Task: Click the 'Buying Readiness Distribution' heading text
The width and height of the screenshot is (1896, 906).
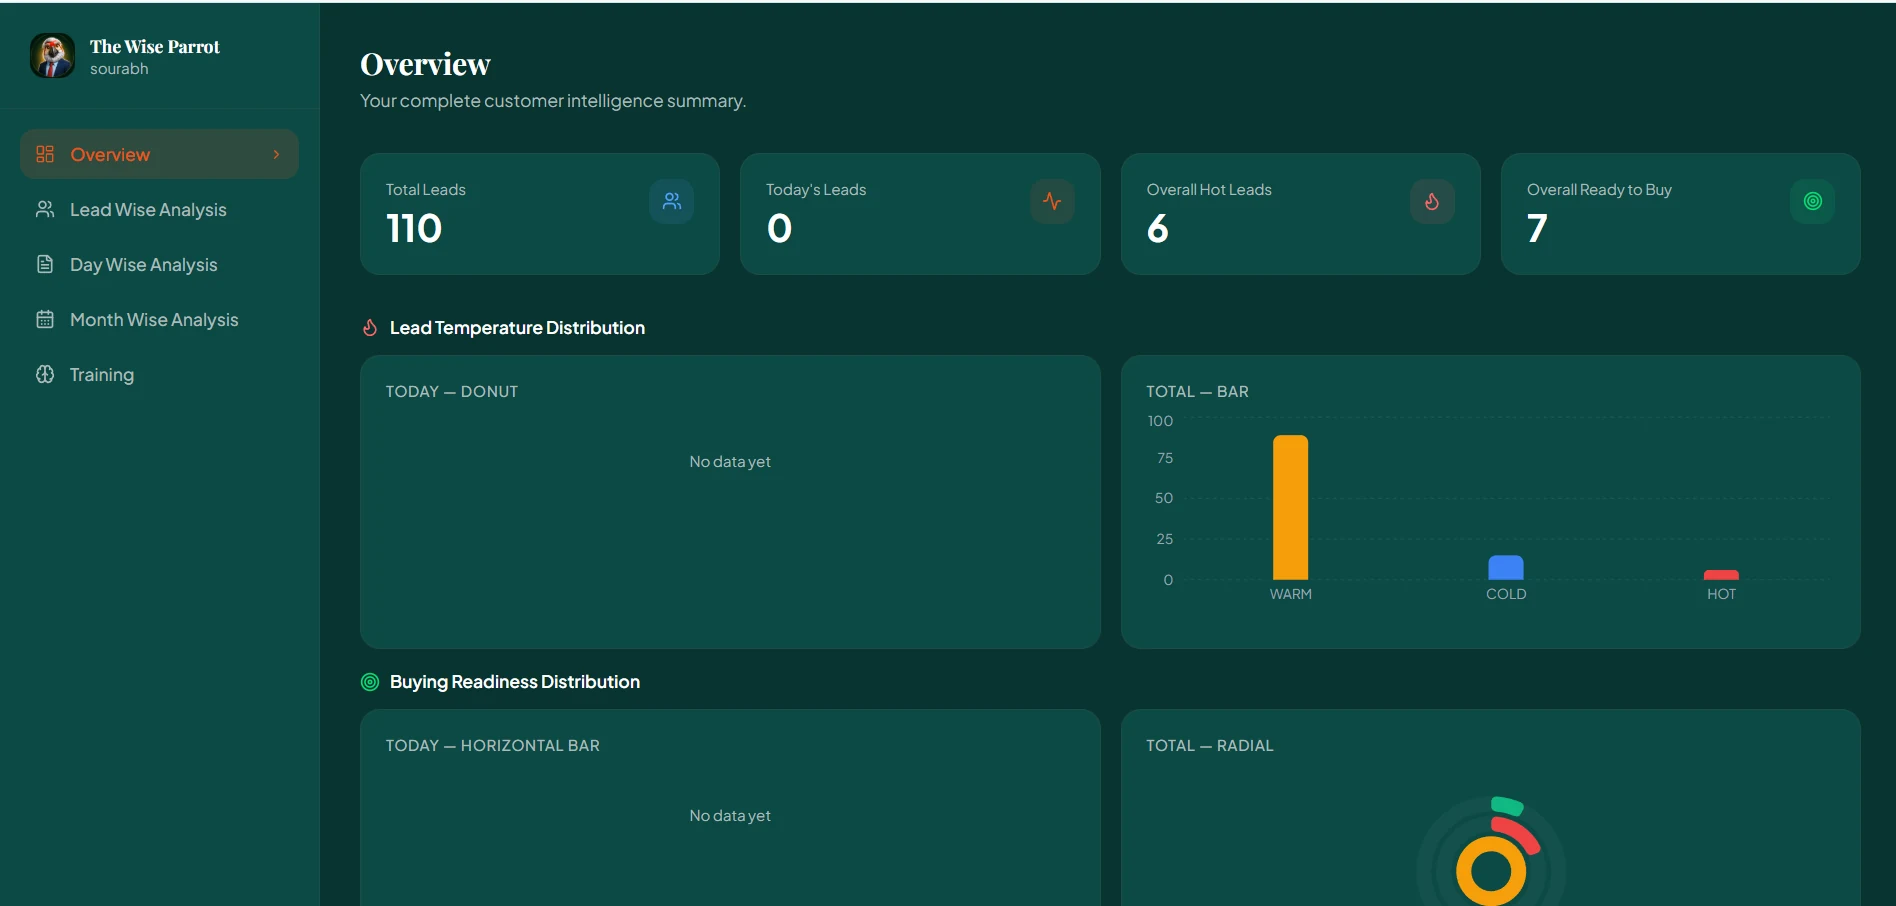Action: 515,682
